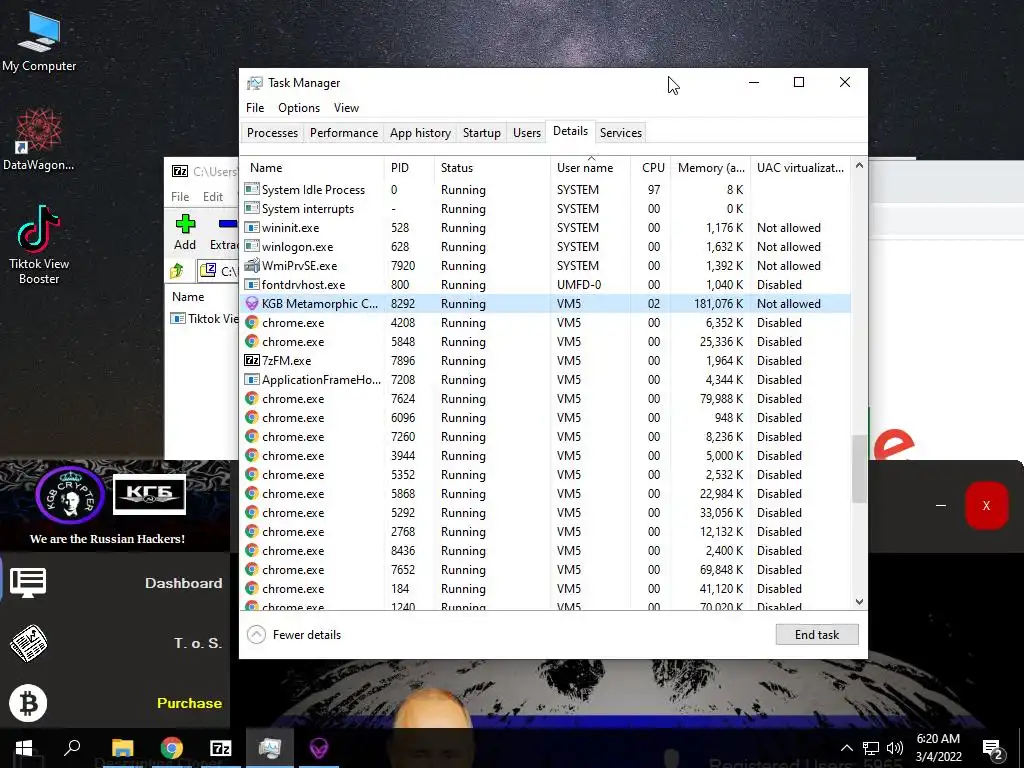Click the KGB alien taskbar icon
The width and height of the screenshot is (1024, 768).
coord(319,748)
